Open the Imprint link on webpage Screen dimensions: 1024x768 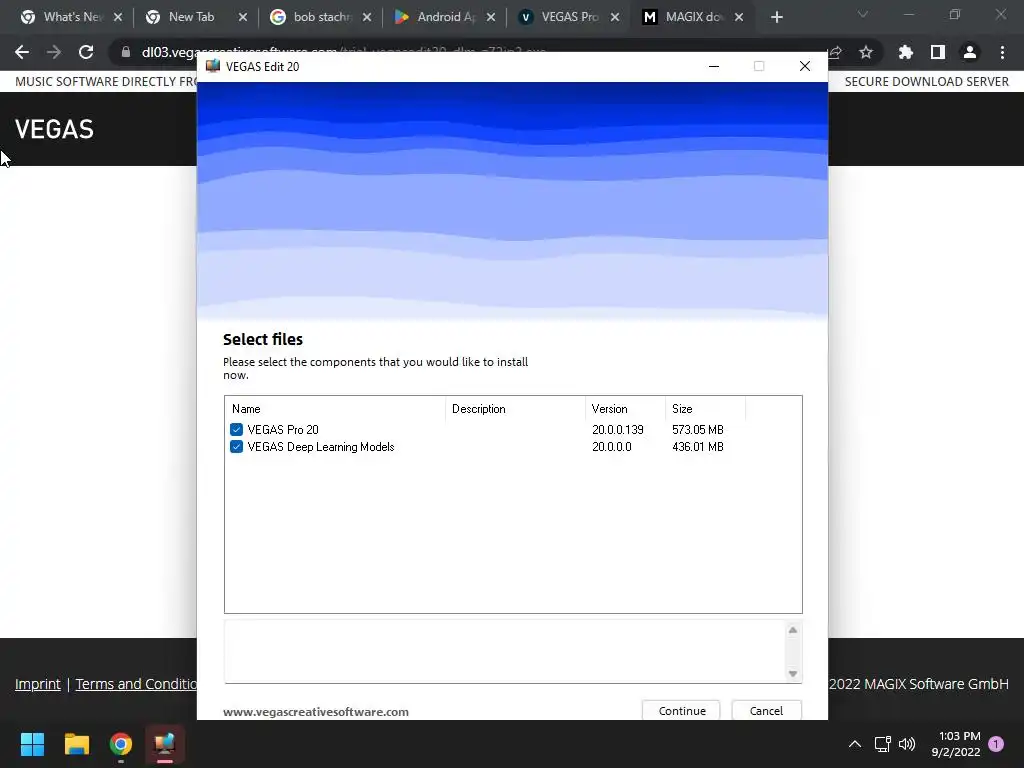37,684
